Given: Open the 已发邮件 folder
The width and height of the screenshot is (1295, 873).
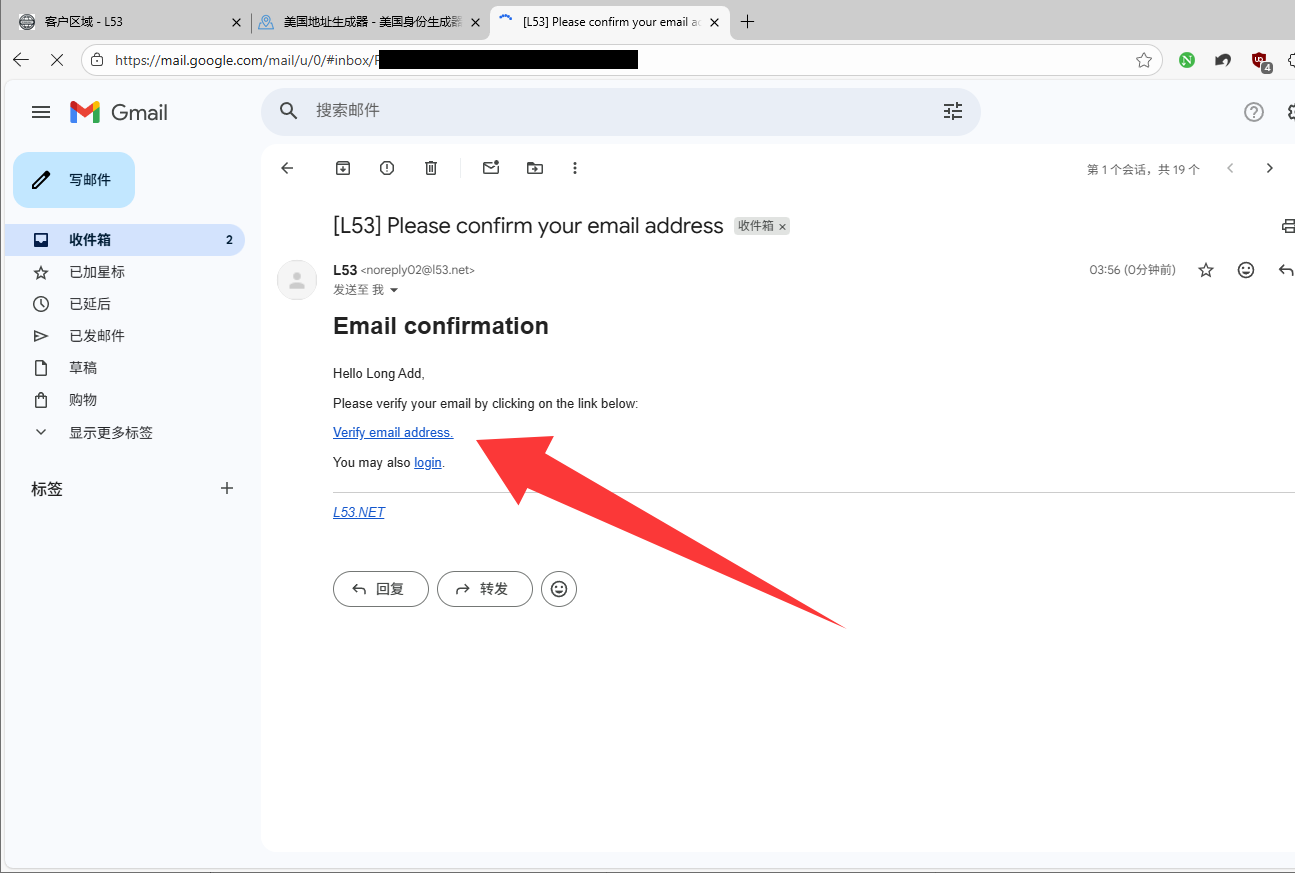Looking at the screenshot, I should [x=97, y=336].
